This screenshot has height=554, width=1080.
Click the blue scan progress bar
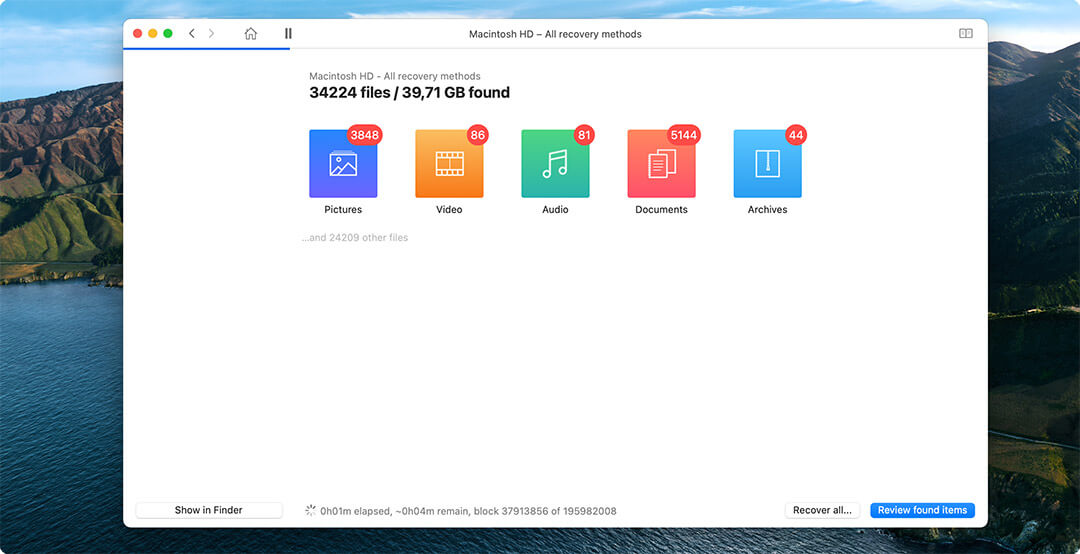207,49
